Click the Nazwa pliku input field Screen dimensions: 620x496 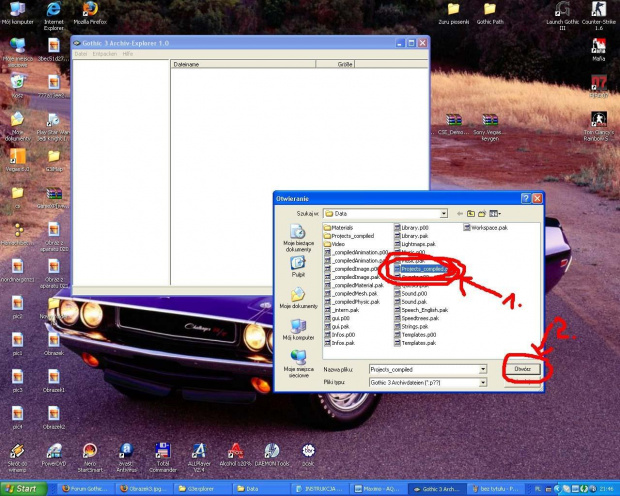424,369
